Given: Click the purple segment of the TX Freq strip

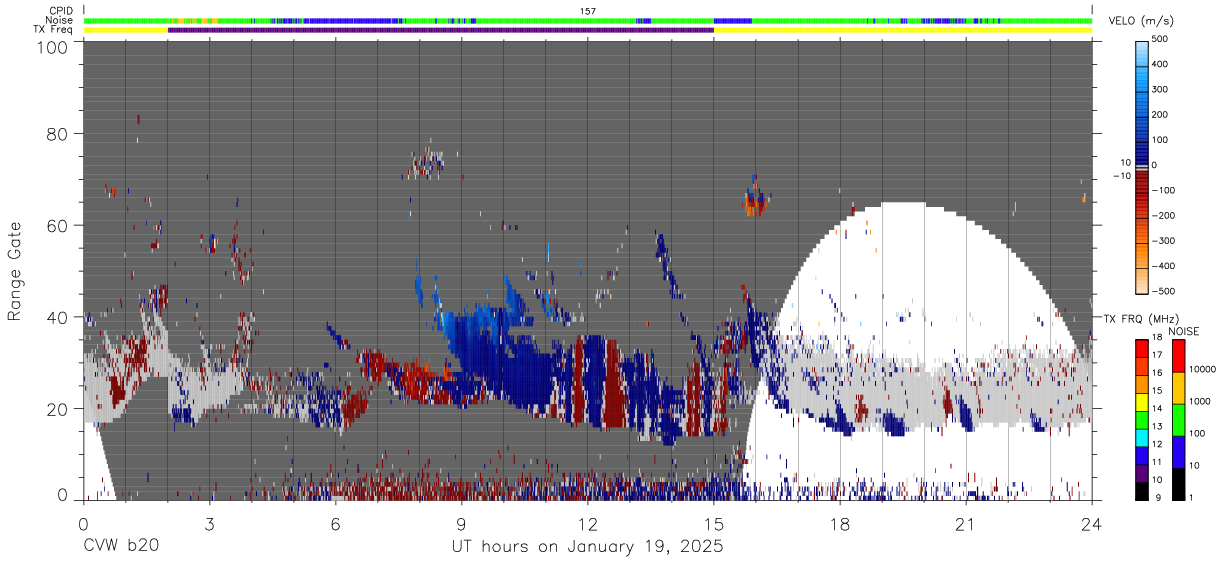Looking at the screenshot, I should pyautogui.click(x=440, y=30).
